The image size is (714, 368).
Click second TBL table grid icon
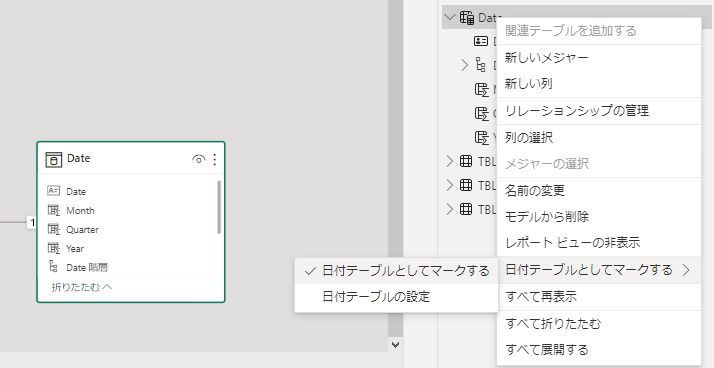click(466, 185)
